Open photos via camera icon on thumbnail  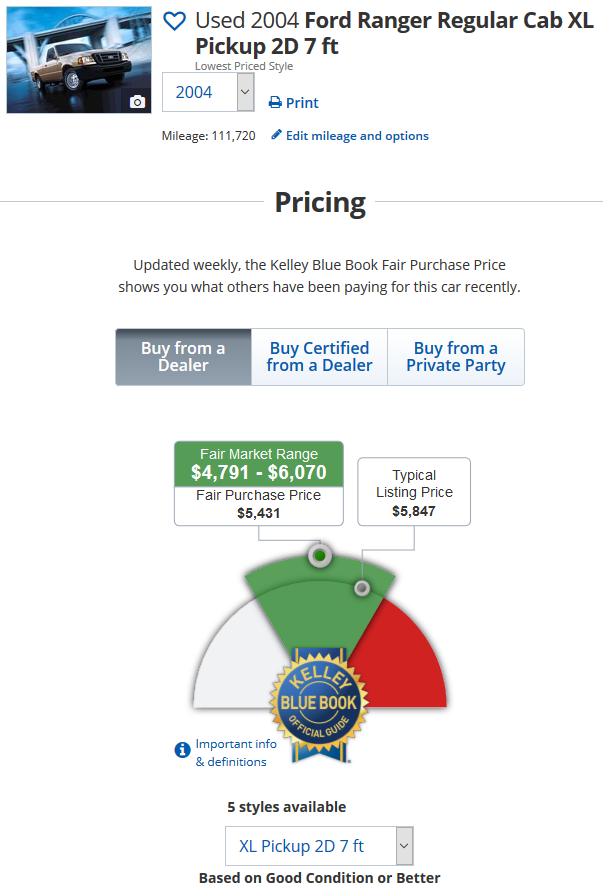[137, 102]
